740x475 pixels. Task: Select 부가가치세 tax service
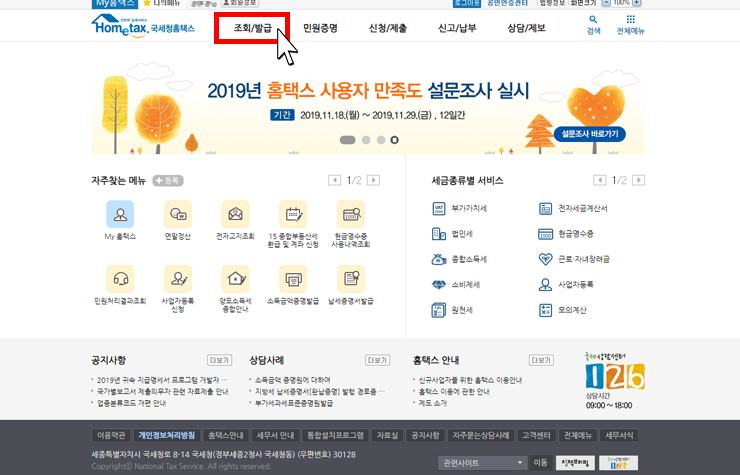pos(459,208)
